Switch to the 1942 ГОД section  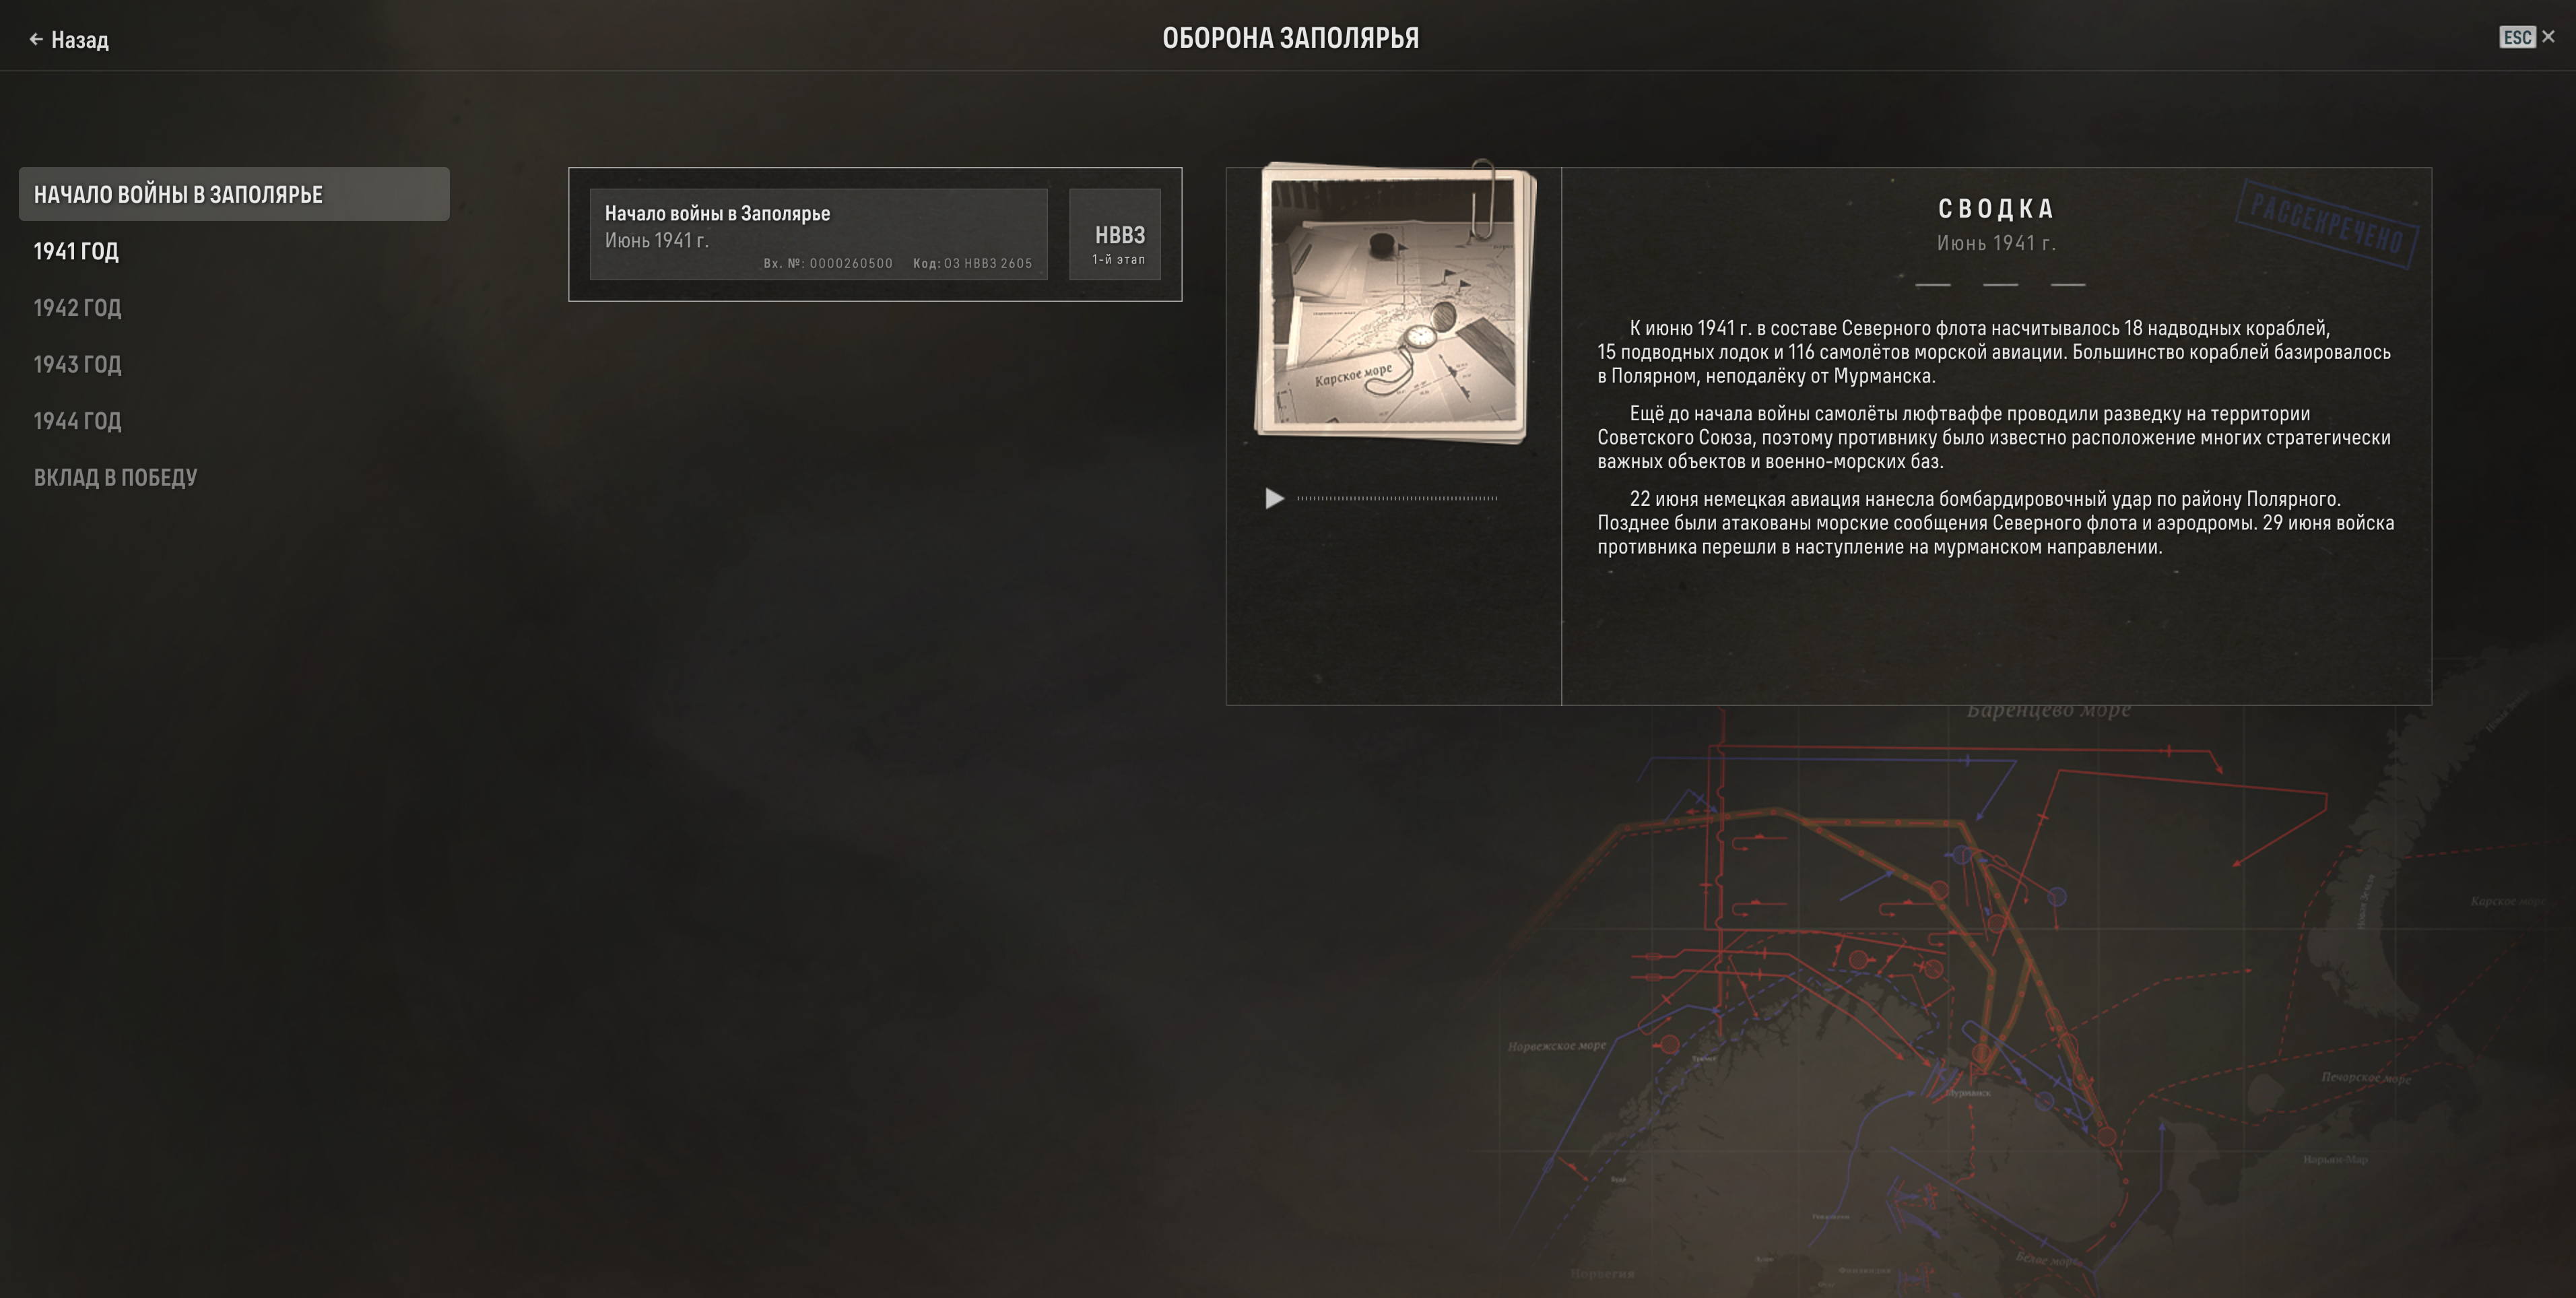click(x=77, y=308)
